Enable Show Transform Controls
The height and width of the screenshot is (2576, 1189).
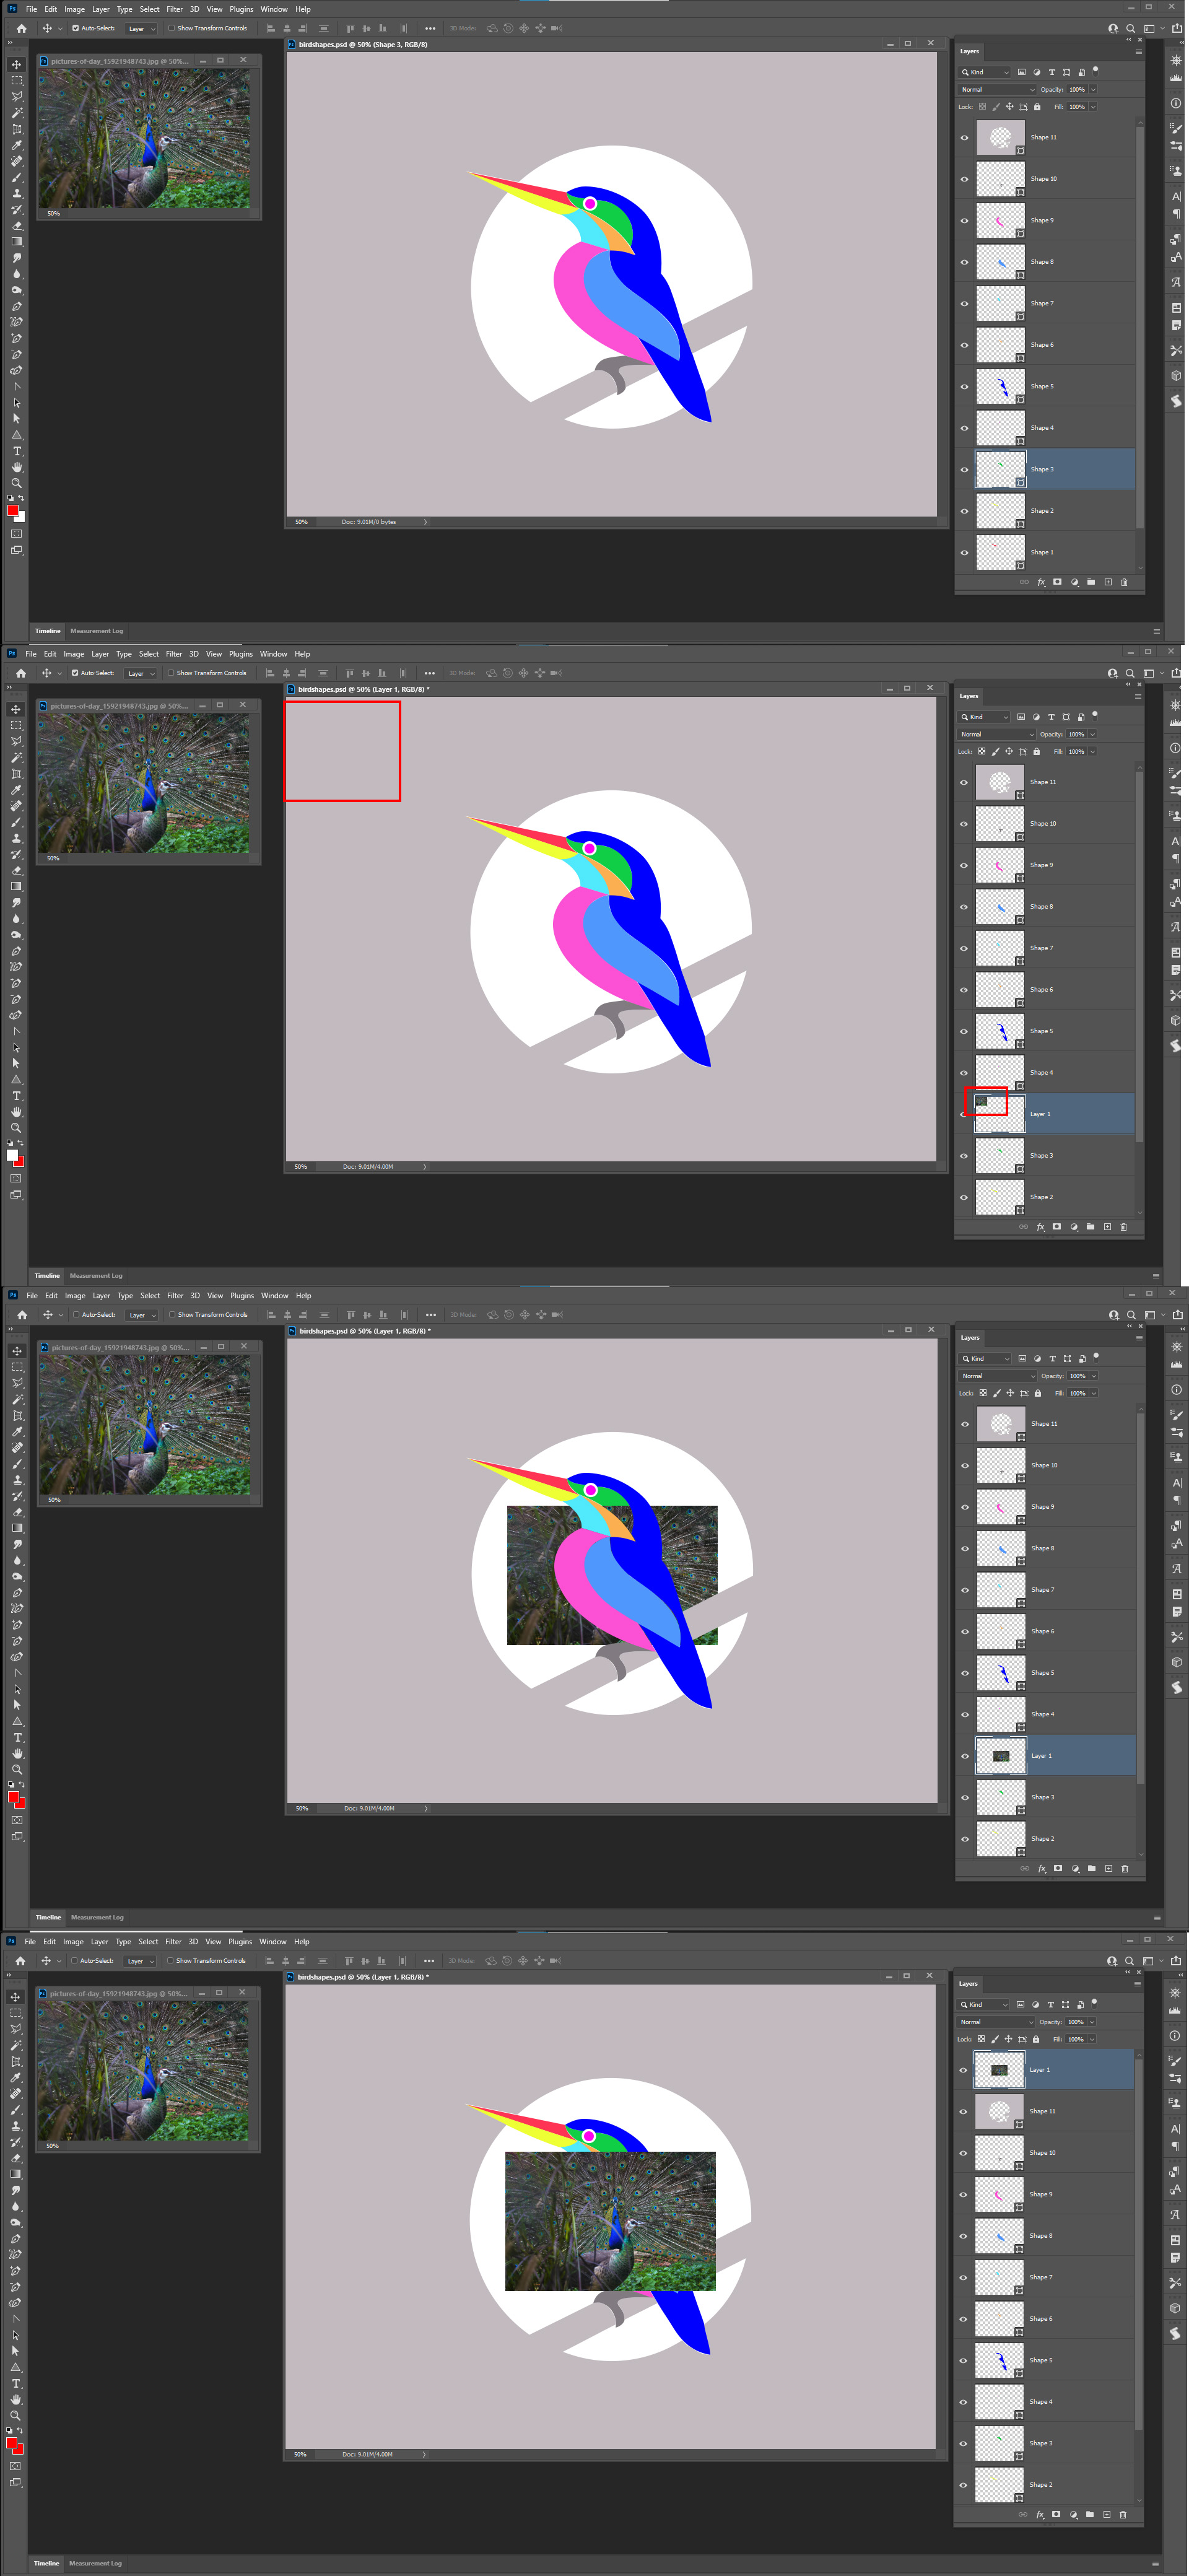click(x=172, y=28)
